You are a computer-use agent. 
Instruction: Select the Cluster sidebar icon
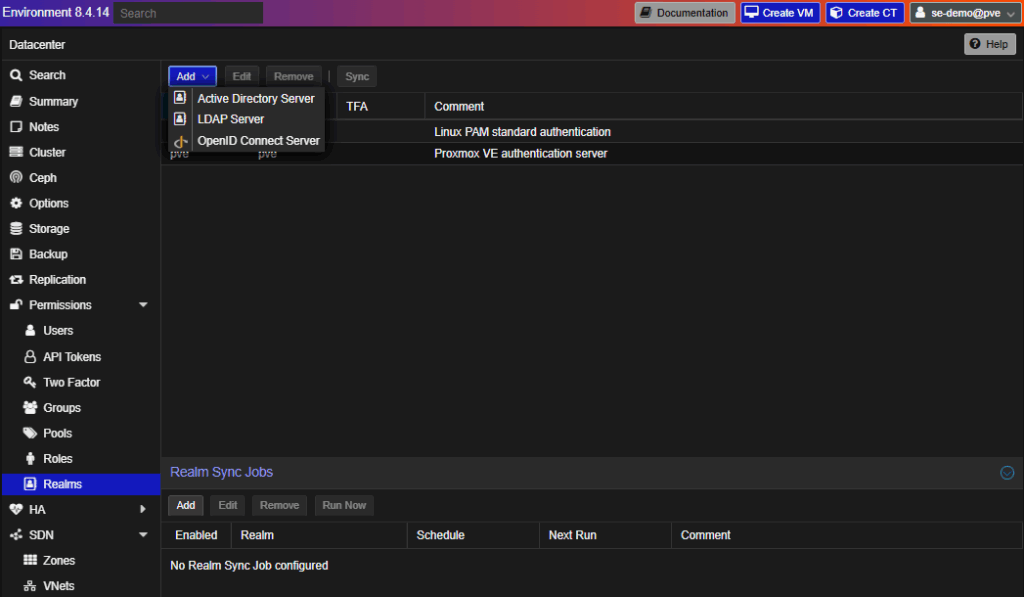(46, 152)
